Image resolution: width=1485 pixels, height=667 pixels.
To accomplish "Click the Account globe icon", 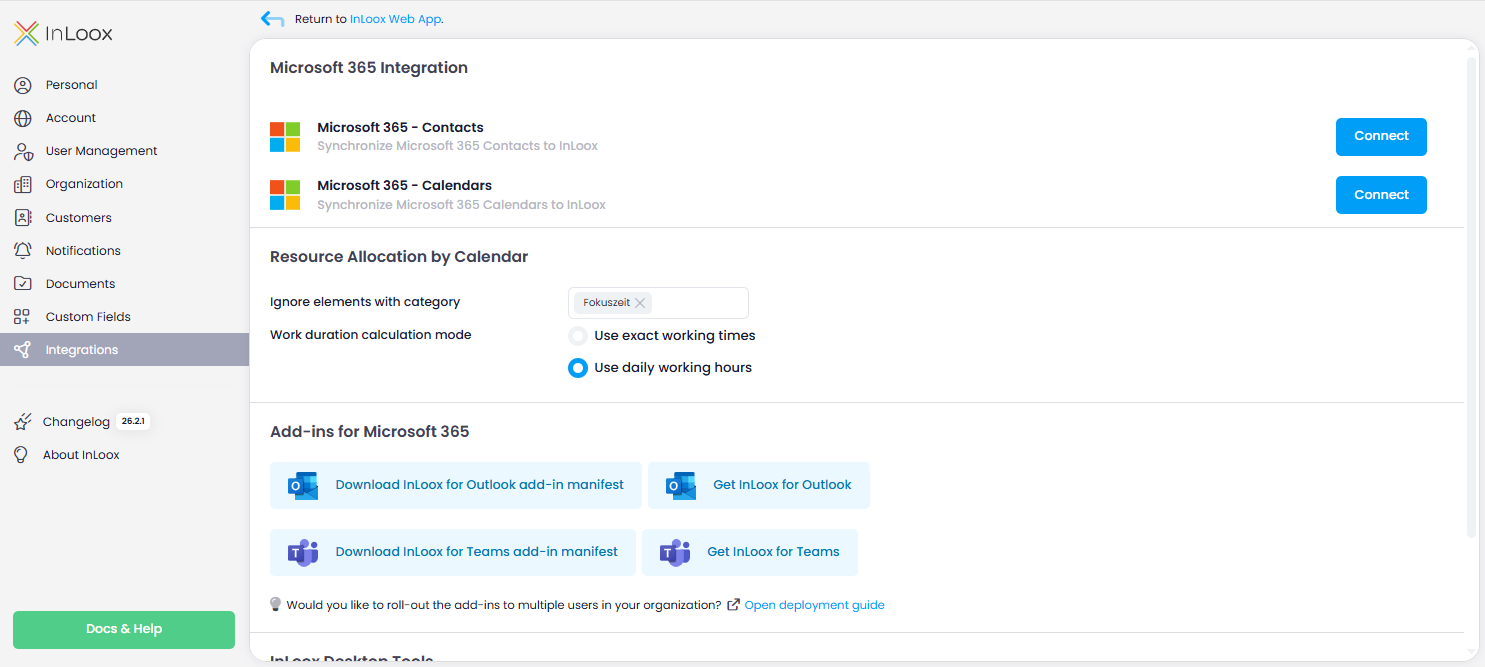I will point(23,118).
